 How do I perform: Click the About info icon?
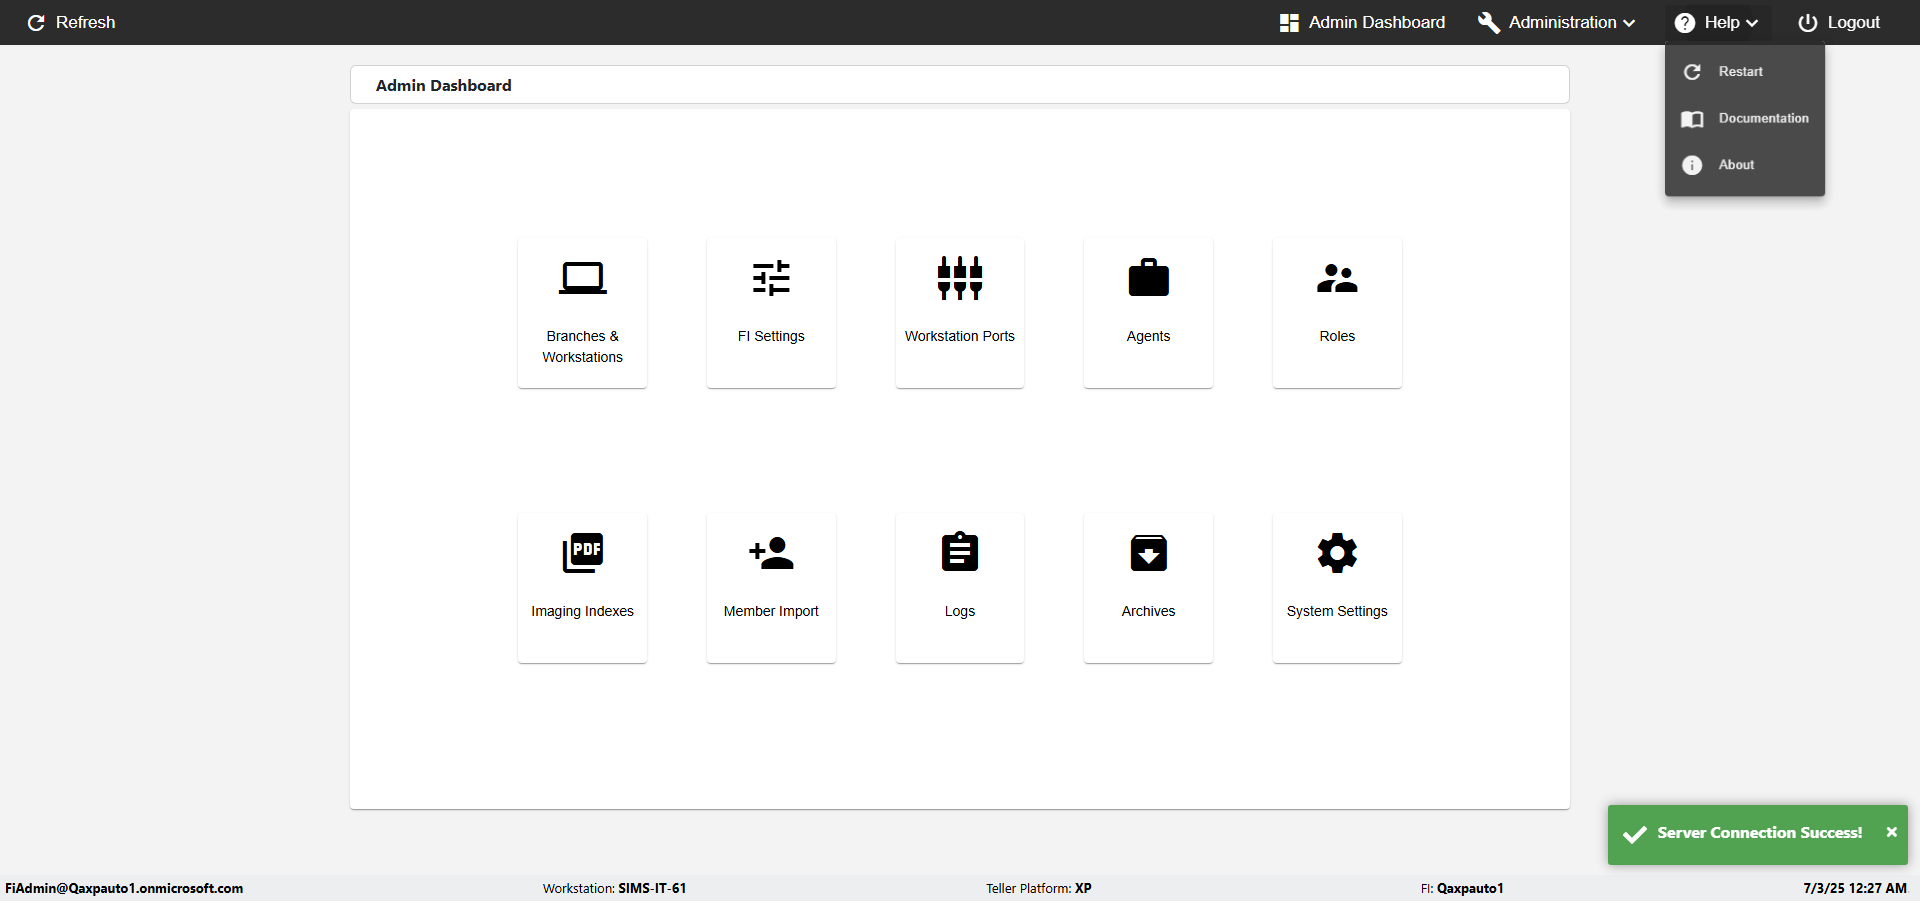pos(1692,165)
